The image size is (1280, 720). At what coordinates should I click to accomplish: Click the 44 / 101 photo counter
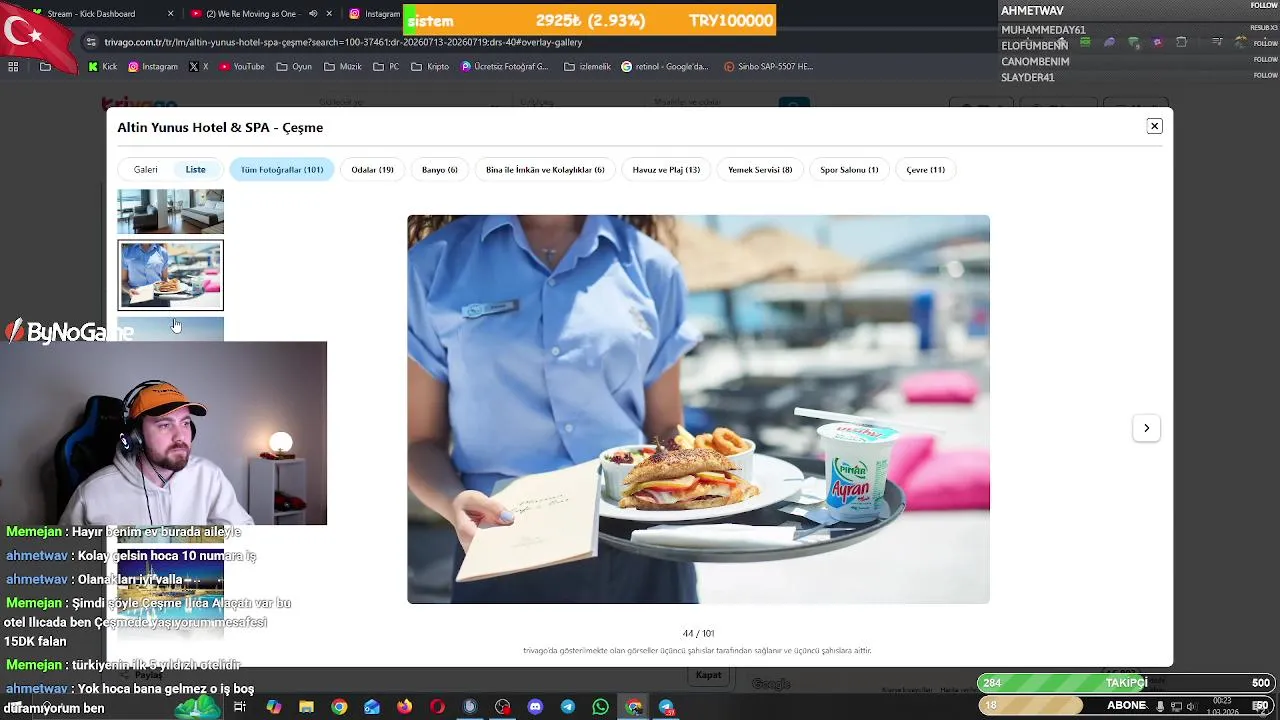(698, 633)
